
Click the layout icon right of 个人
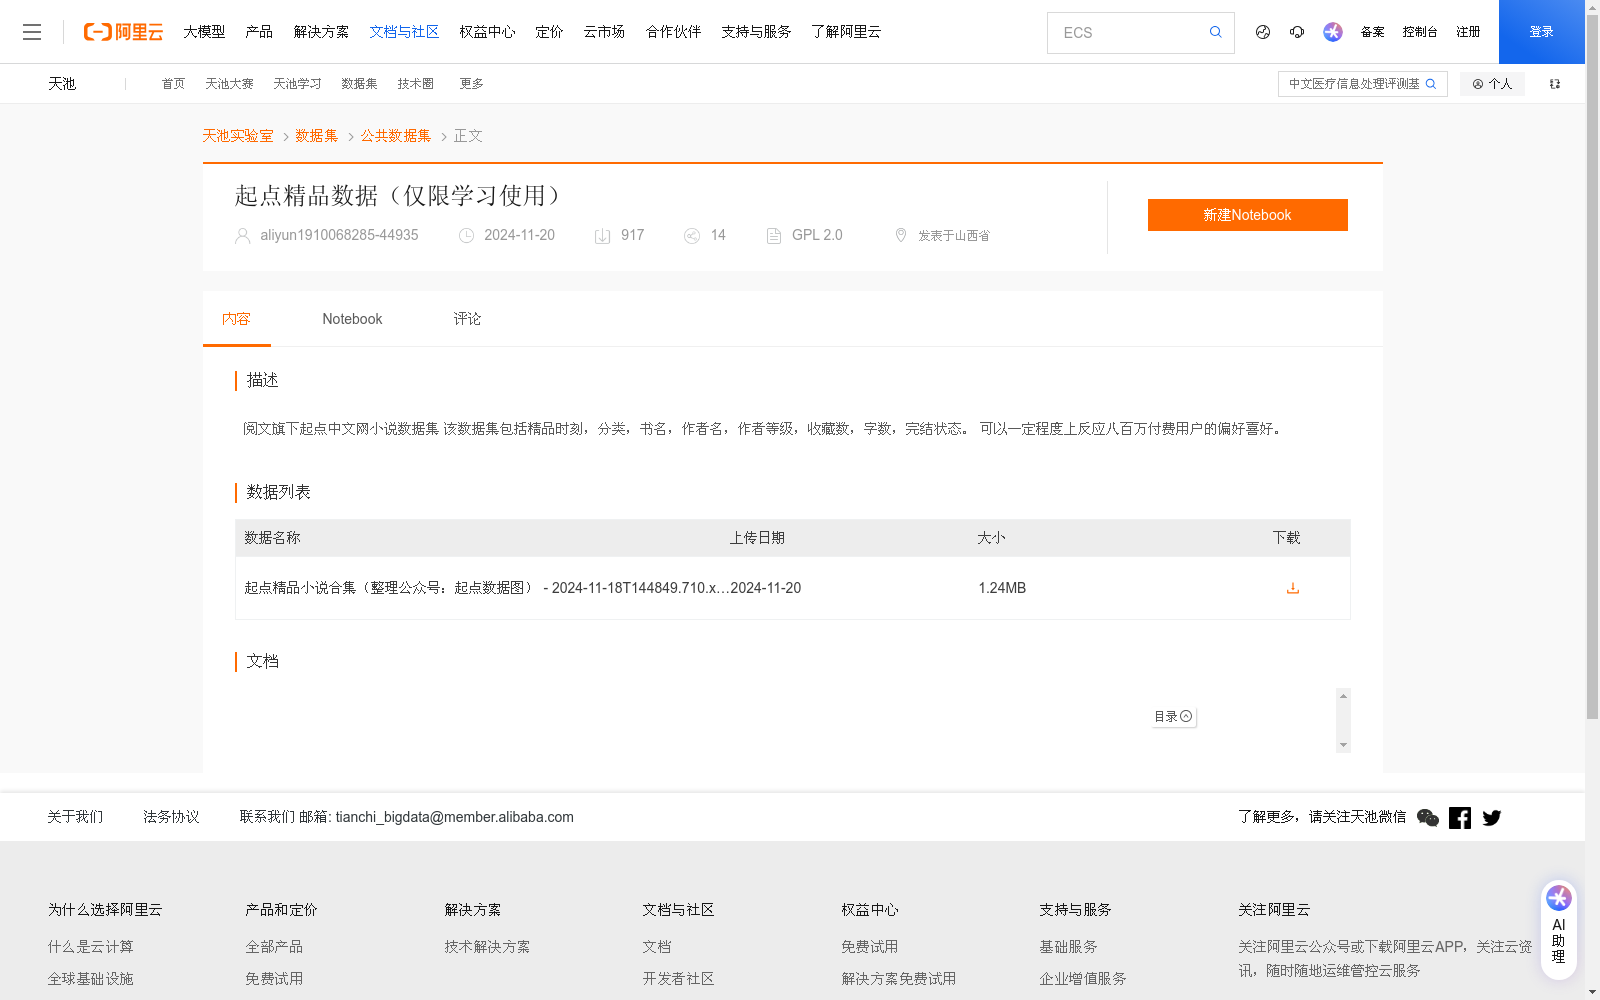pos(1554,84)
